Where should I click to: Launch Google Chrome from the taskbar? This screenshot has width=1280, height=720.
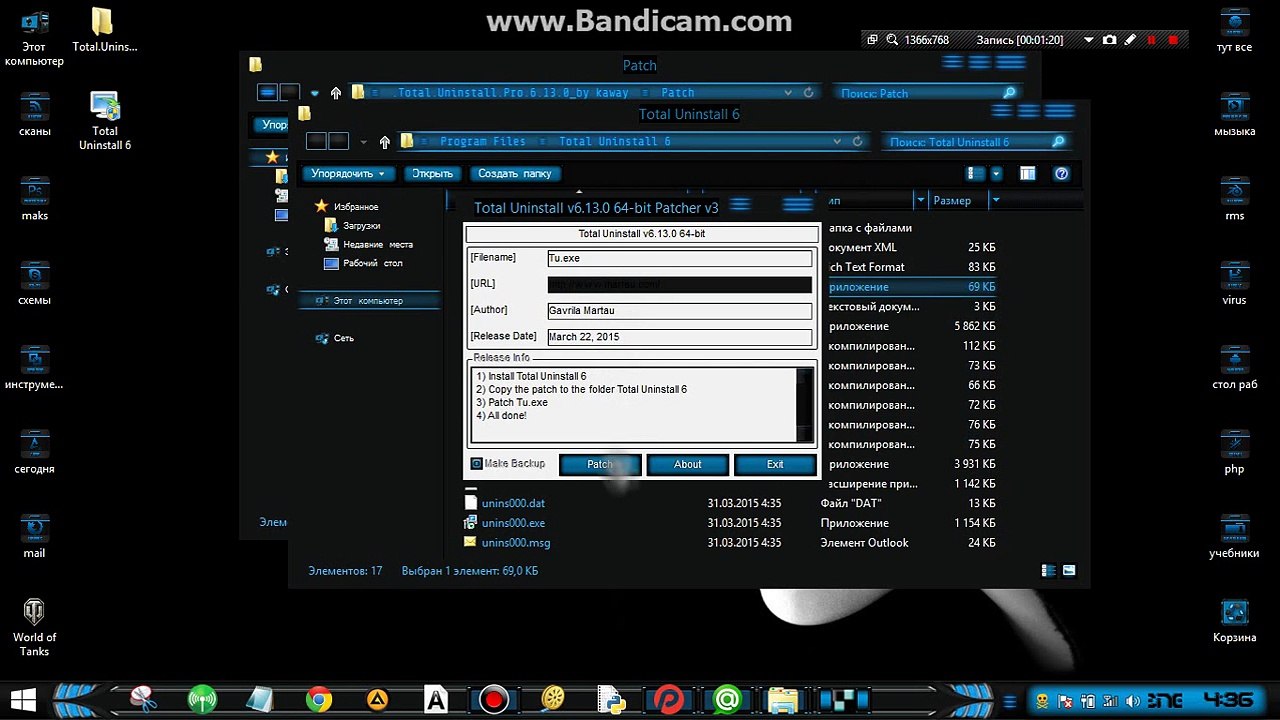point(319,699)
